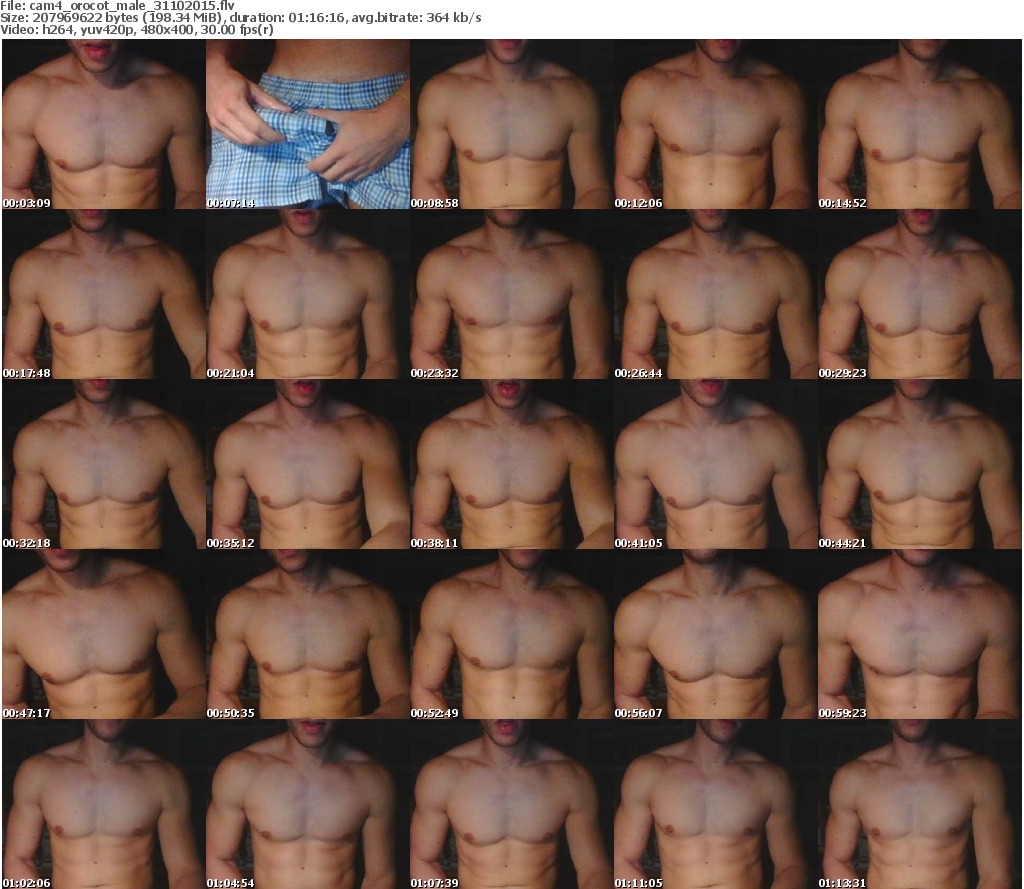The width and height of the screenshot is (1024, 889).
Task: Select the thumbnail stamped 00:38:11
Action: pyautogui.click(x=512, y=464)
